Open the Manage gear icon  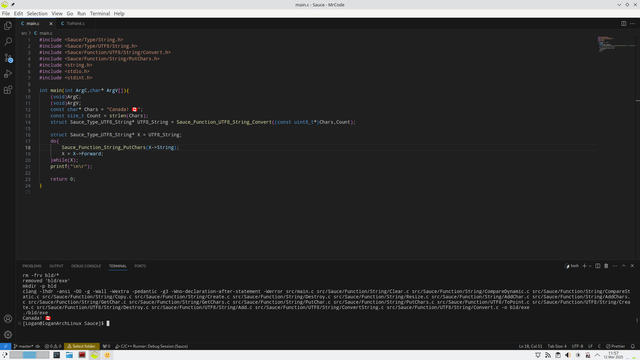pyautogui.click(x=8, y=335)
